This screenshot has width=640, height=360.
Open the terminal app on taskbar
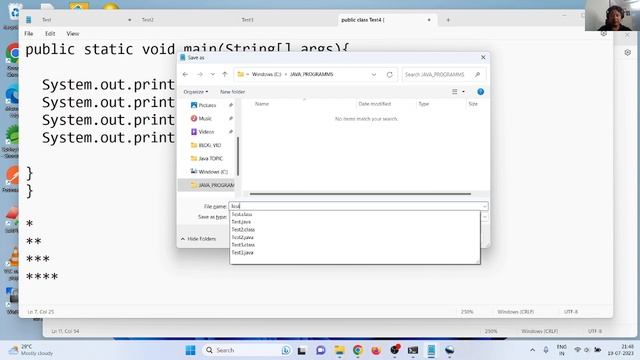pyautogui.click(x=413, y=350)
